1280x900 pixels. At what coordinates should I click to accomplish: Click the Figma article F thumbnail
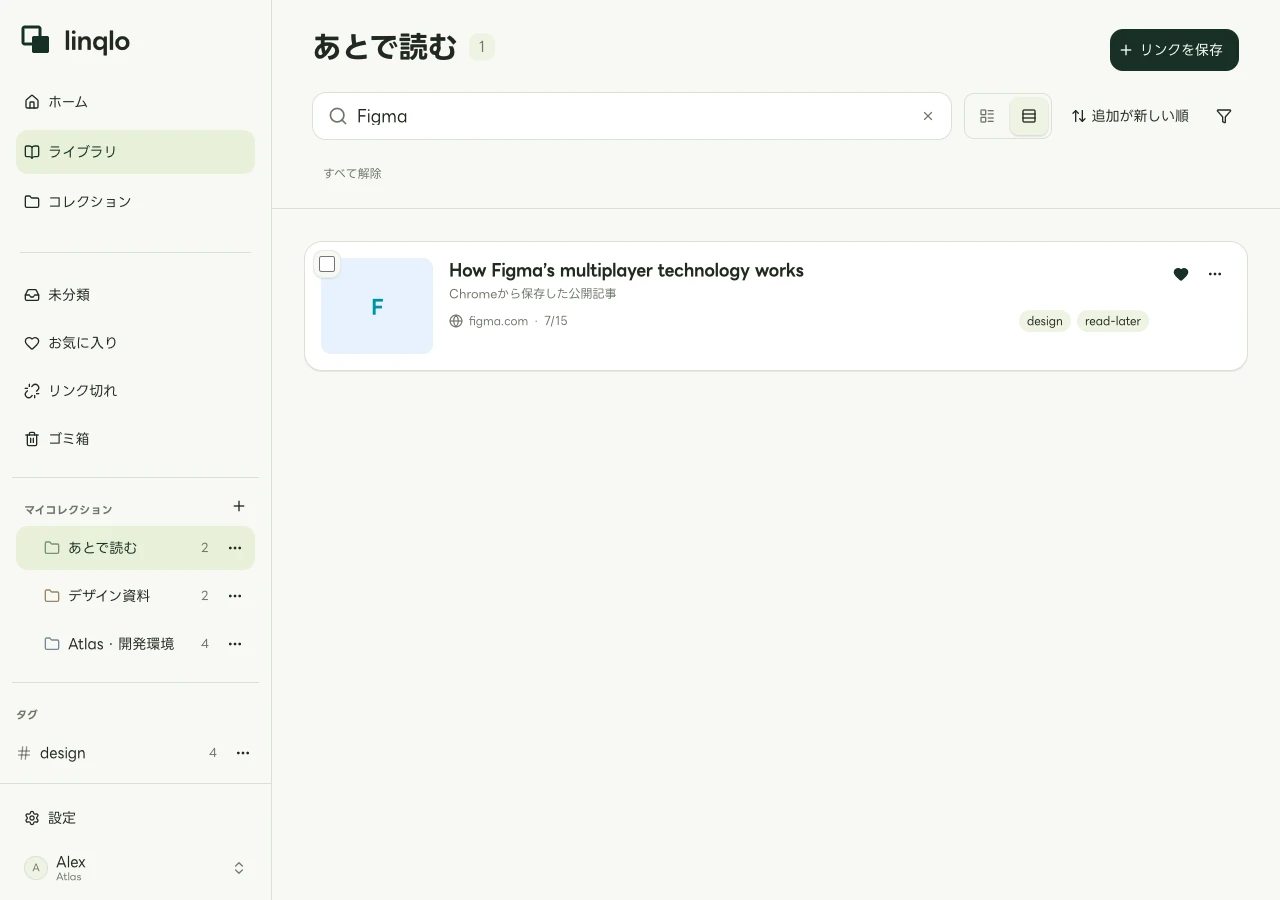tap(377, 306)
